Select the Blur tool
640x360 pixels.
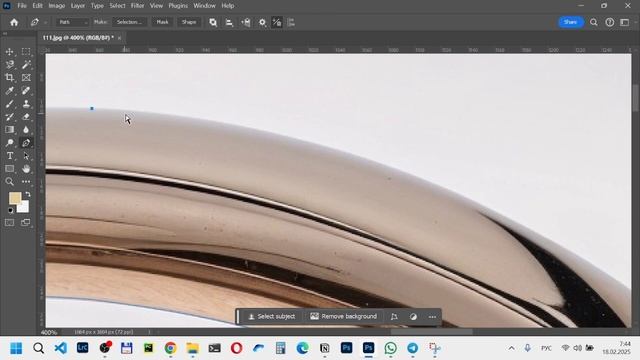(26, 130)
